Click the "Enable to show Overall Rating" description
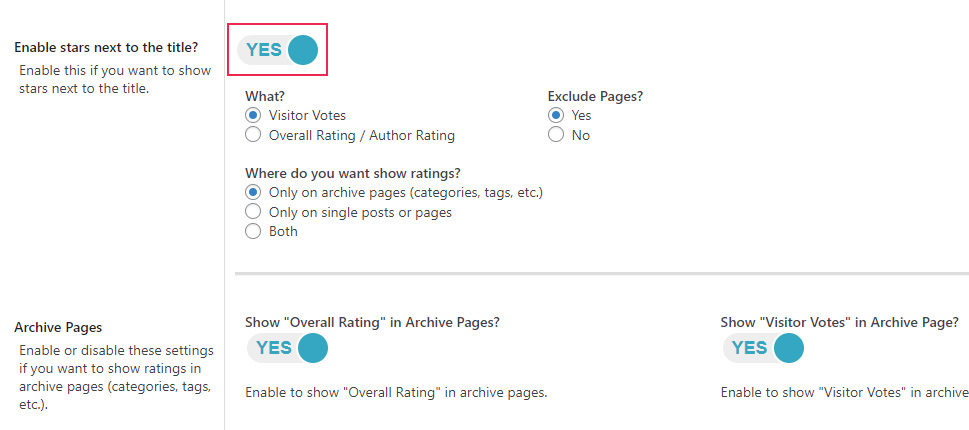 396,393
